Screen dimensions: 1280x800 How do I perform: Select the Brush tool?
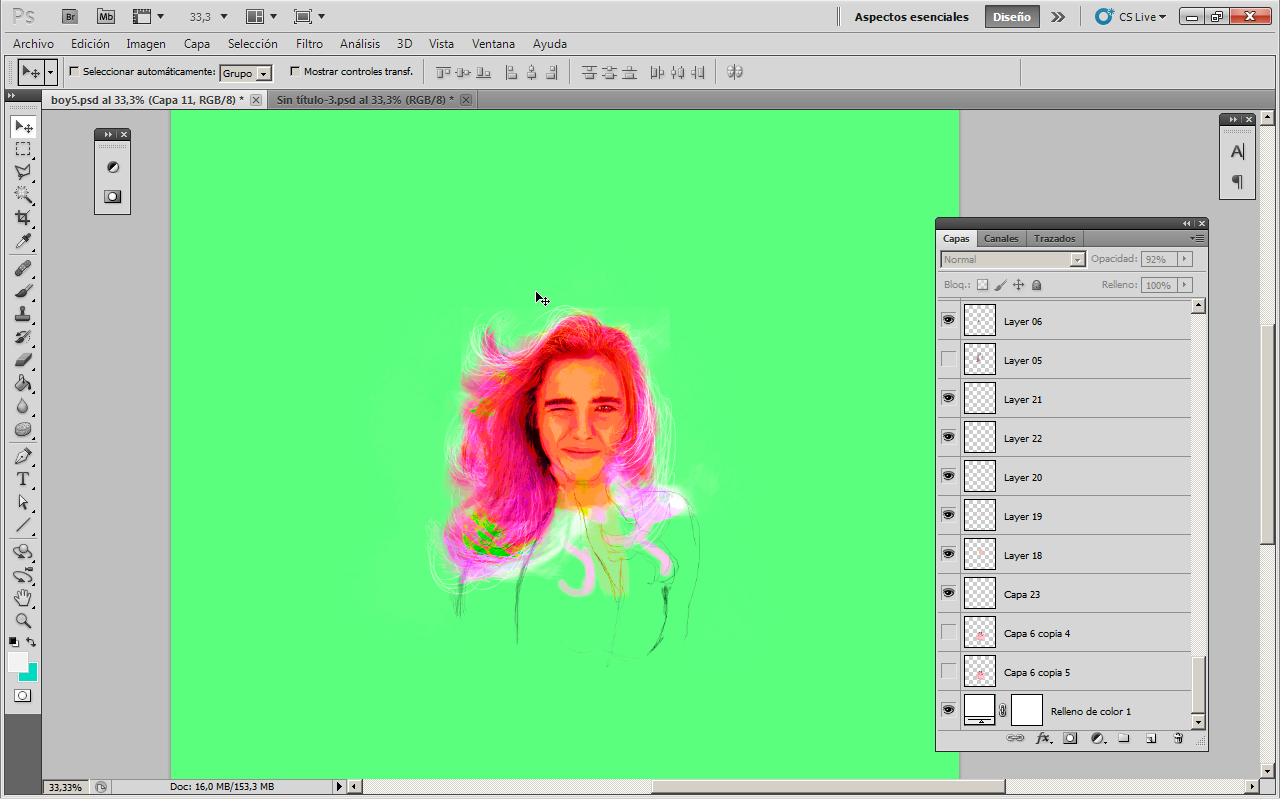pos(23,291)
